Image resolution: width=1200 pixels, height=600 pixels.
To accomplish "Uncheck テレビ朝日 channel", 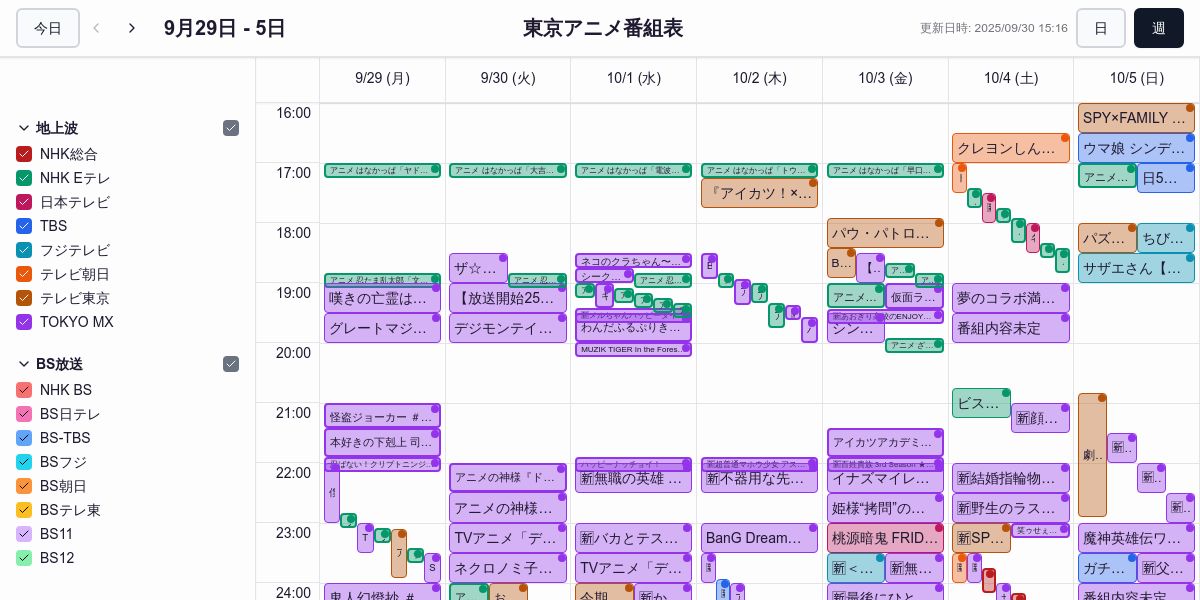I will tap(24, 274).
